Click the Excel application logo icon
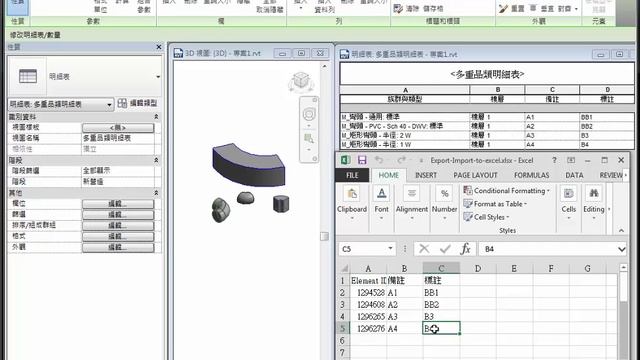This screenshot has height=360, width=640. [346, 160]
